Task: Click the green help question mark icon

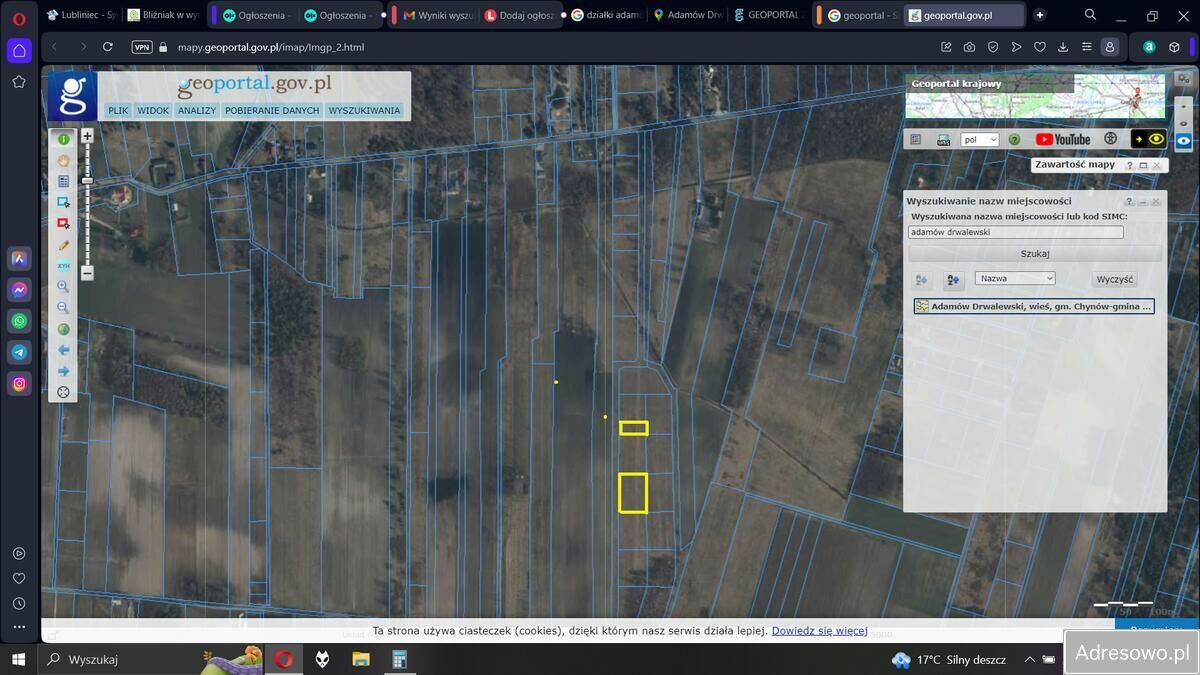Action: coord(1014,140)
